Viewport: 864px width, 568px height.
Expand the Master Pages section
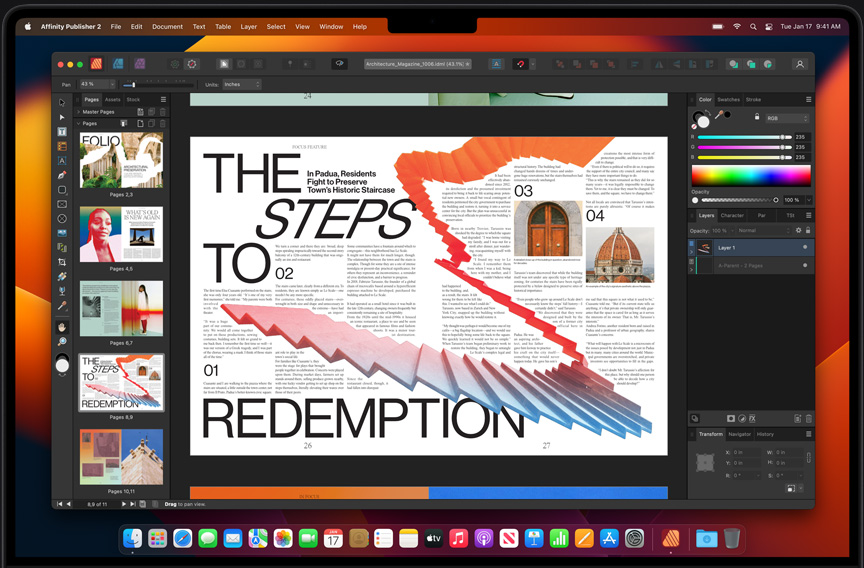point(78,112)
